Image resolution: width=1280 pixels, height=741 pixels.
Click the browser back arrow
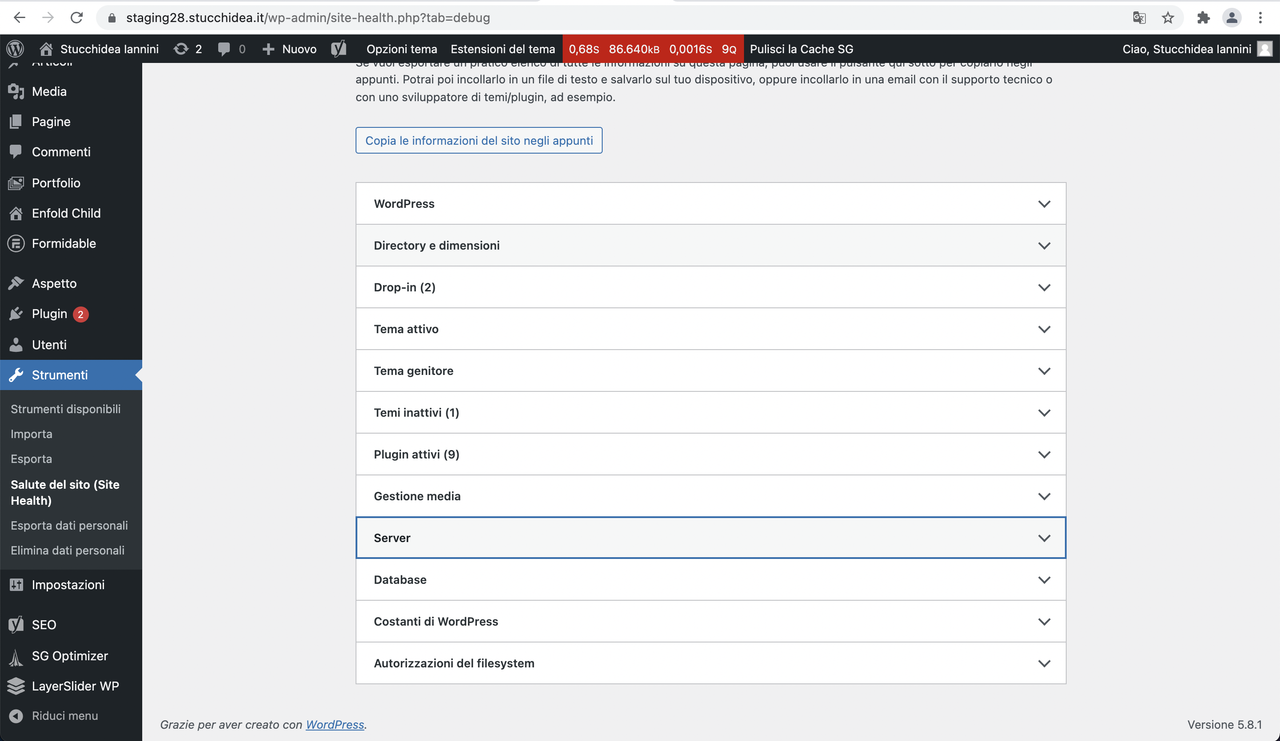[x=19, y=17]
